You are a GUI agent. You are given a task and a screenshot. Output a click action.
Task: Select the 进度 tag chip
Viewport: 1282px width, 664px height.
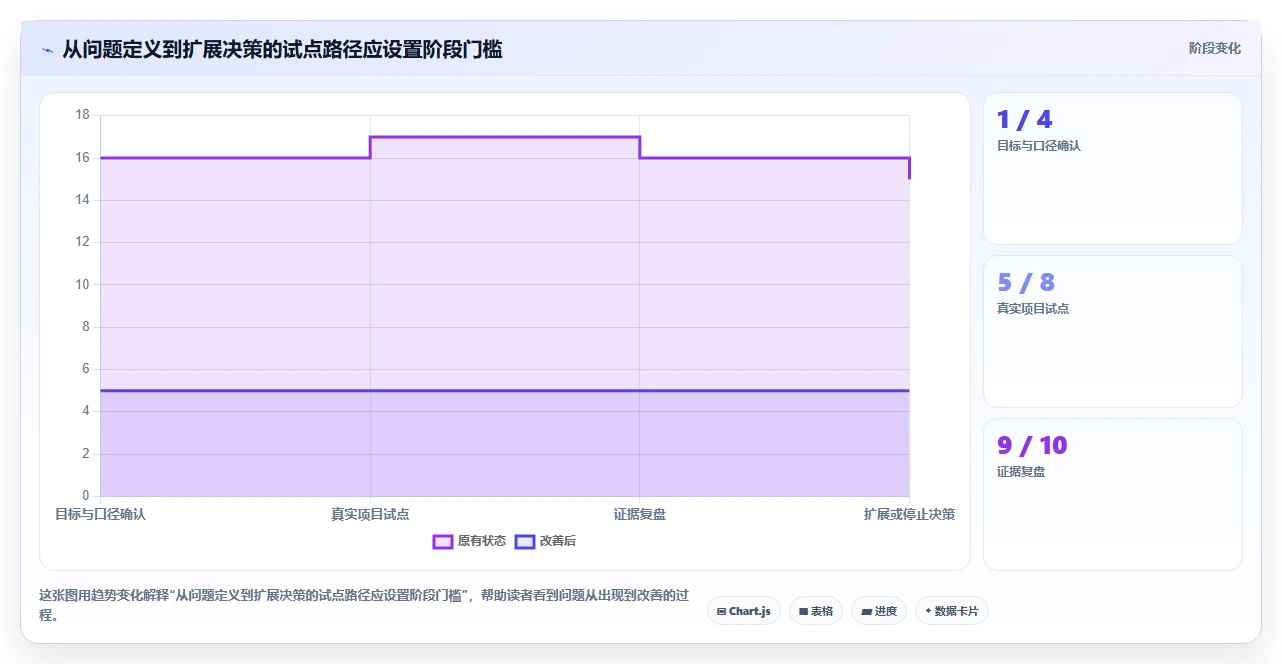coord(879,611)
